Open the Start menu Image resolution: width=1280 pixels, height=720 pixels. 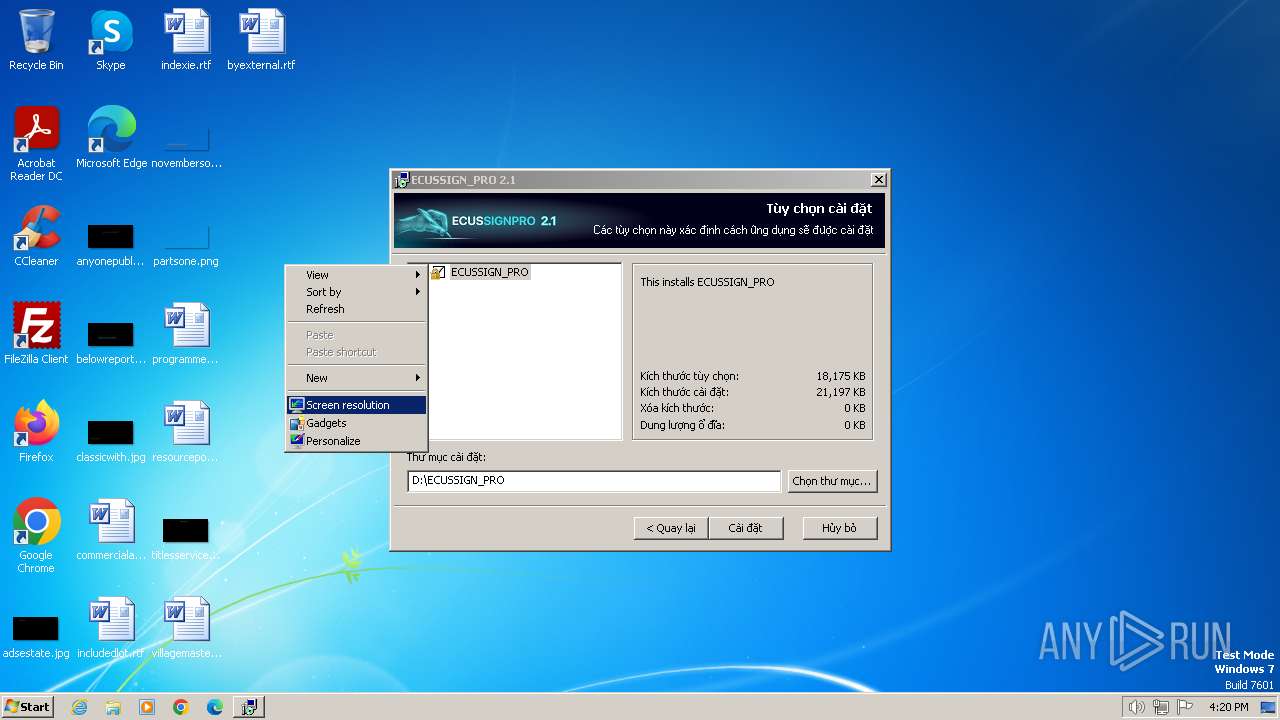pyautogui.click(x=27, y=707)
